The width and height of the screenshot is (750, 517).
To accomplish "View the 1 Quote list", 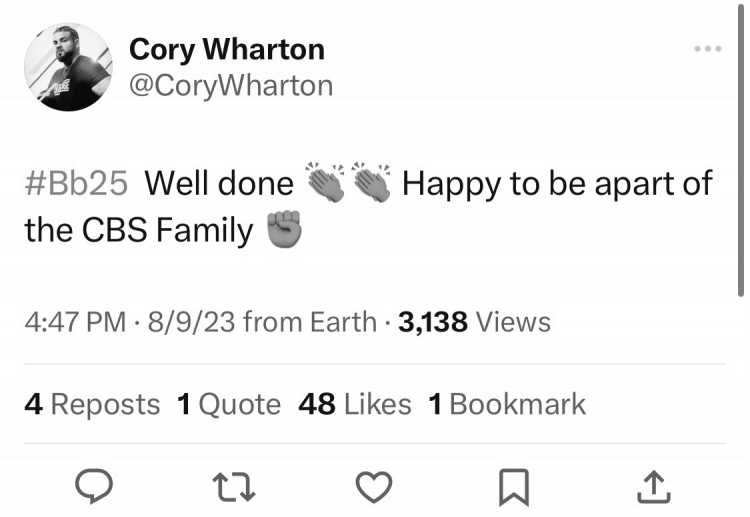I will pos(229,405).
